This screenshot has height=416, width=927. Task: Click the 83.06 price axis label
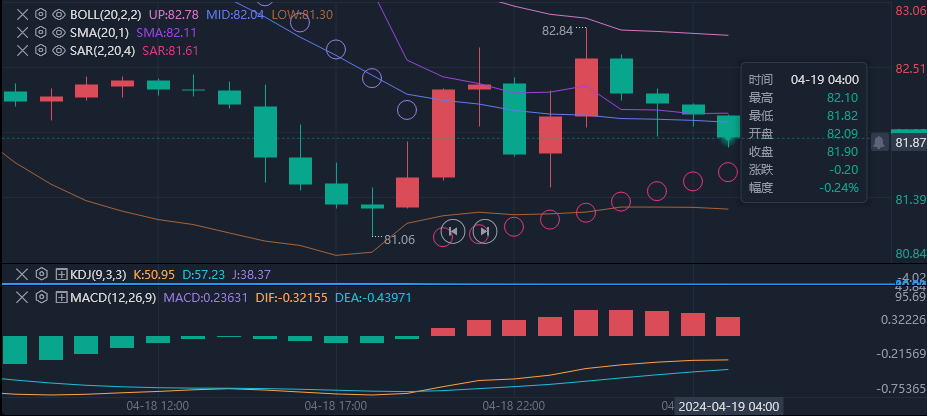[x=911, y=11]
